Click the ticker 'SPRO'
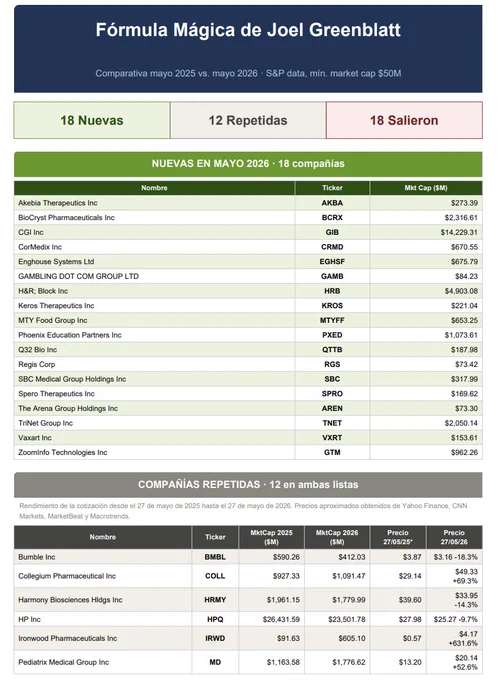 click(x=332, y=394)
